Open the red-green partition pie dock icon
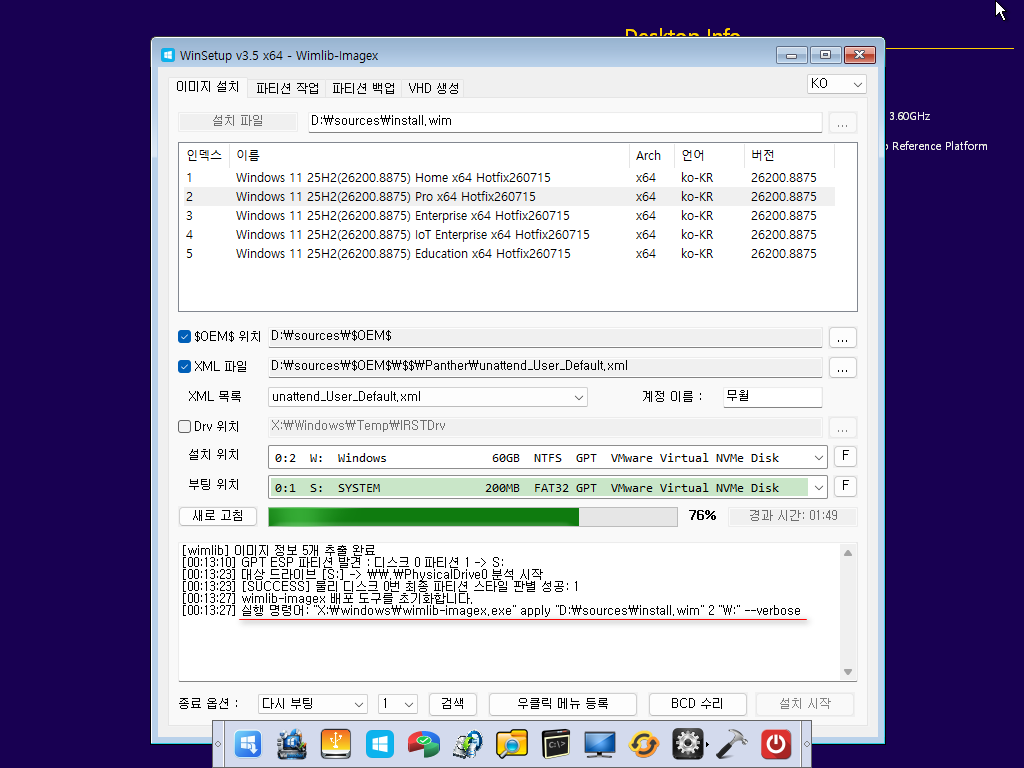This screenshot has width=1024, height=768. pos(424,744)
